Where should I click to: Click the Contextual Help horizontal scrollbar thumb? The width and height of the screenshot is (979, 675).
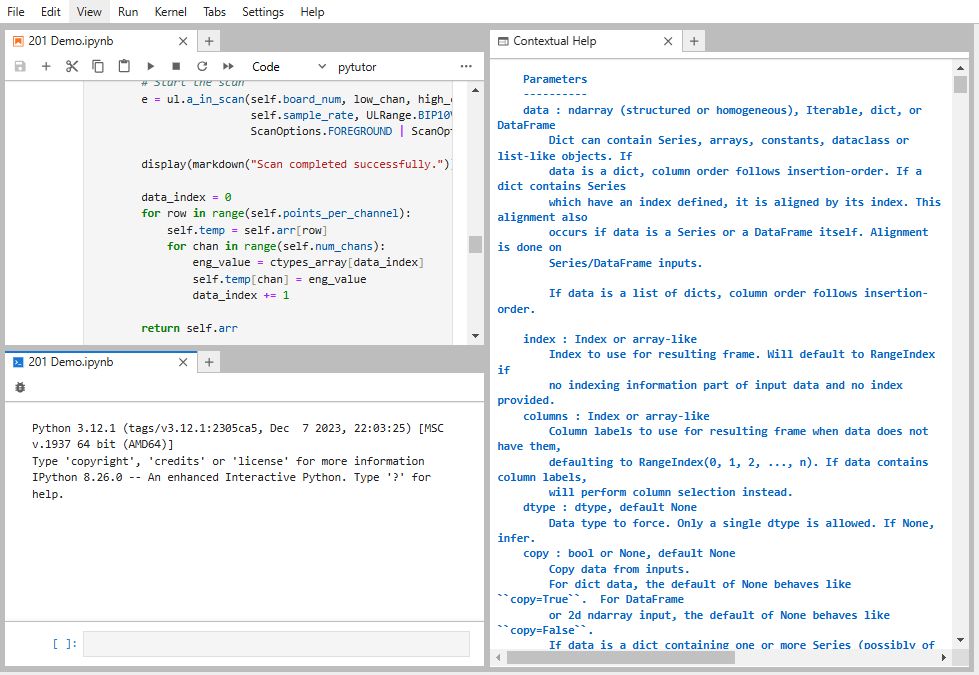coord(621,658)
